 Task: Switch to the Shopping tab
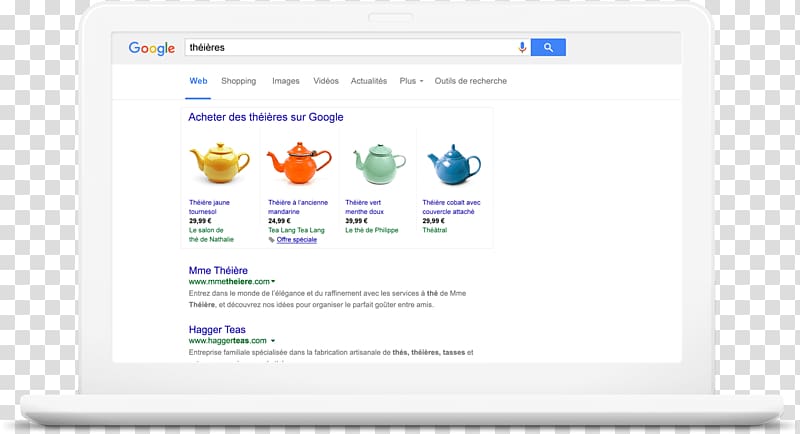pos(239,81)
